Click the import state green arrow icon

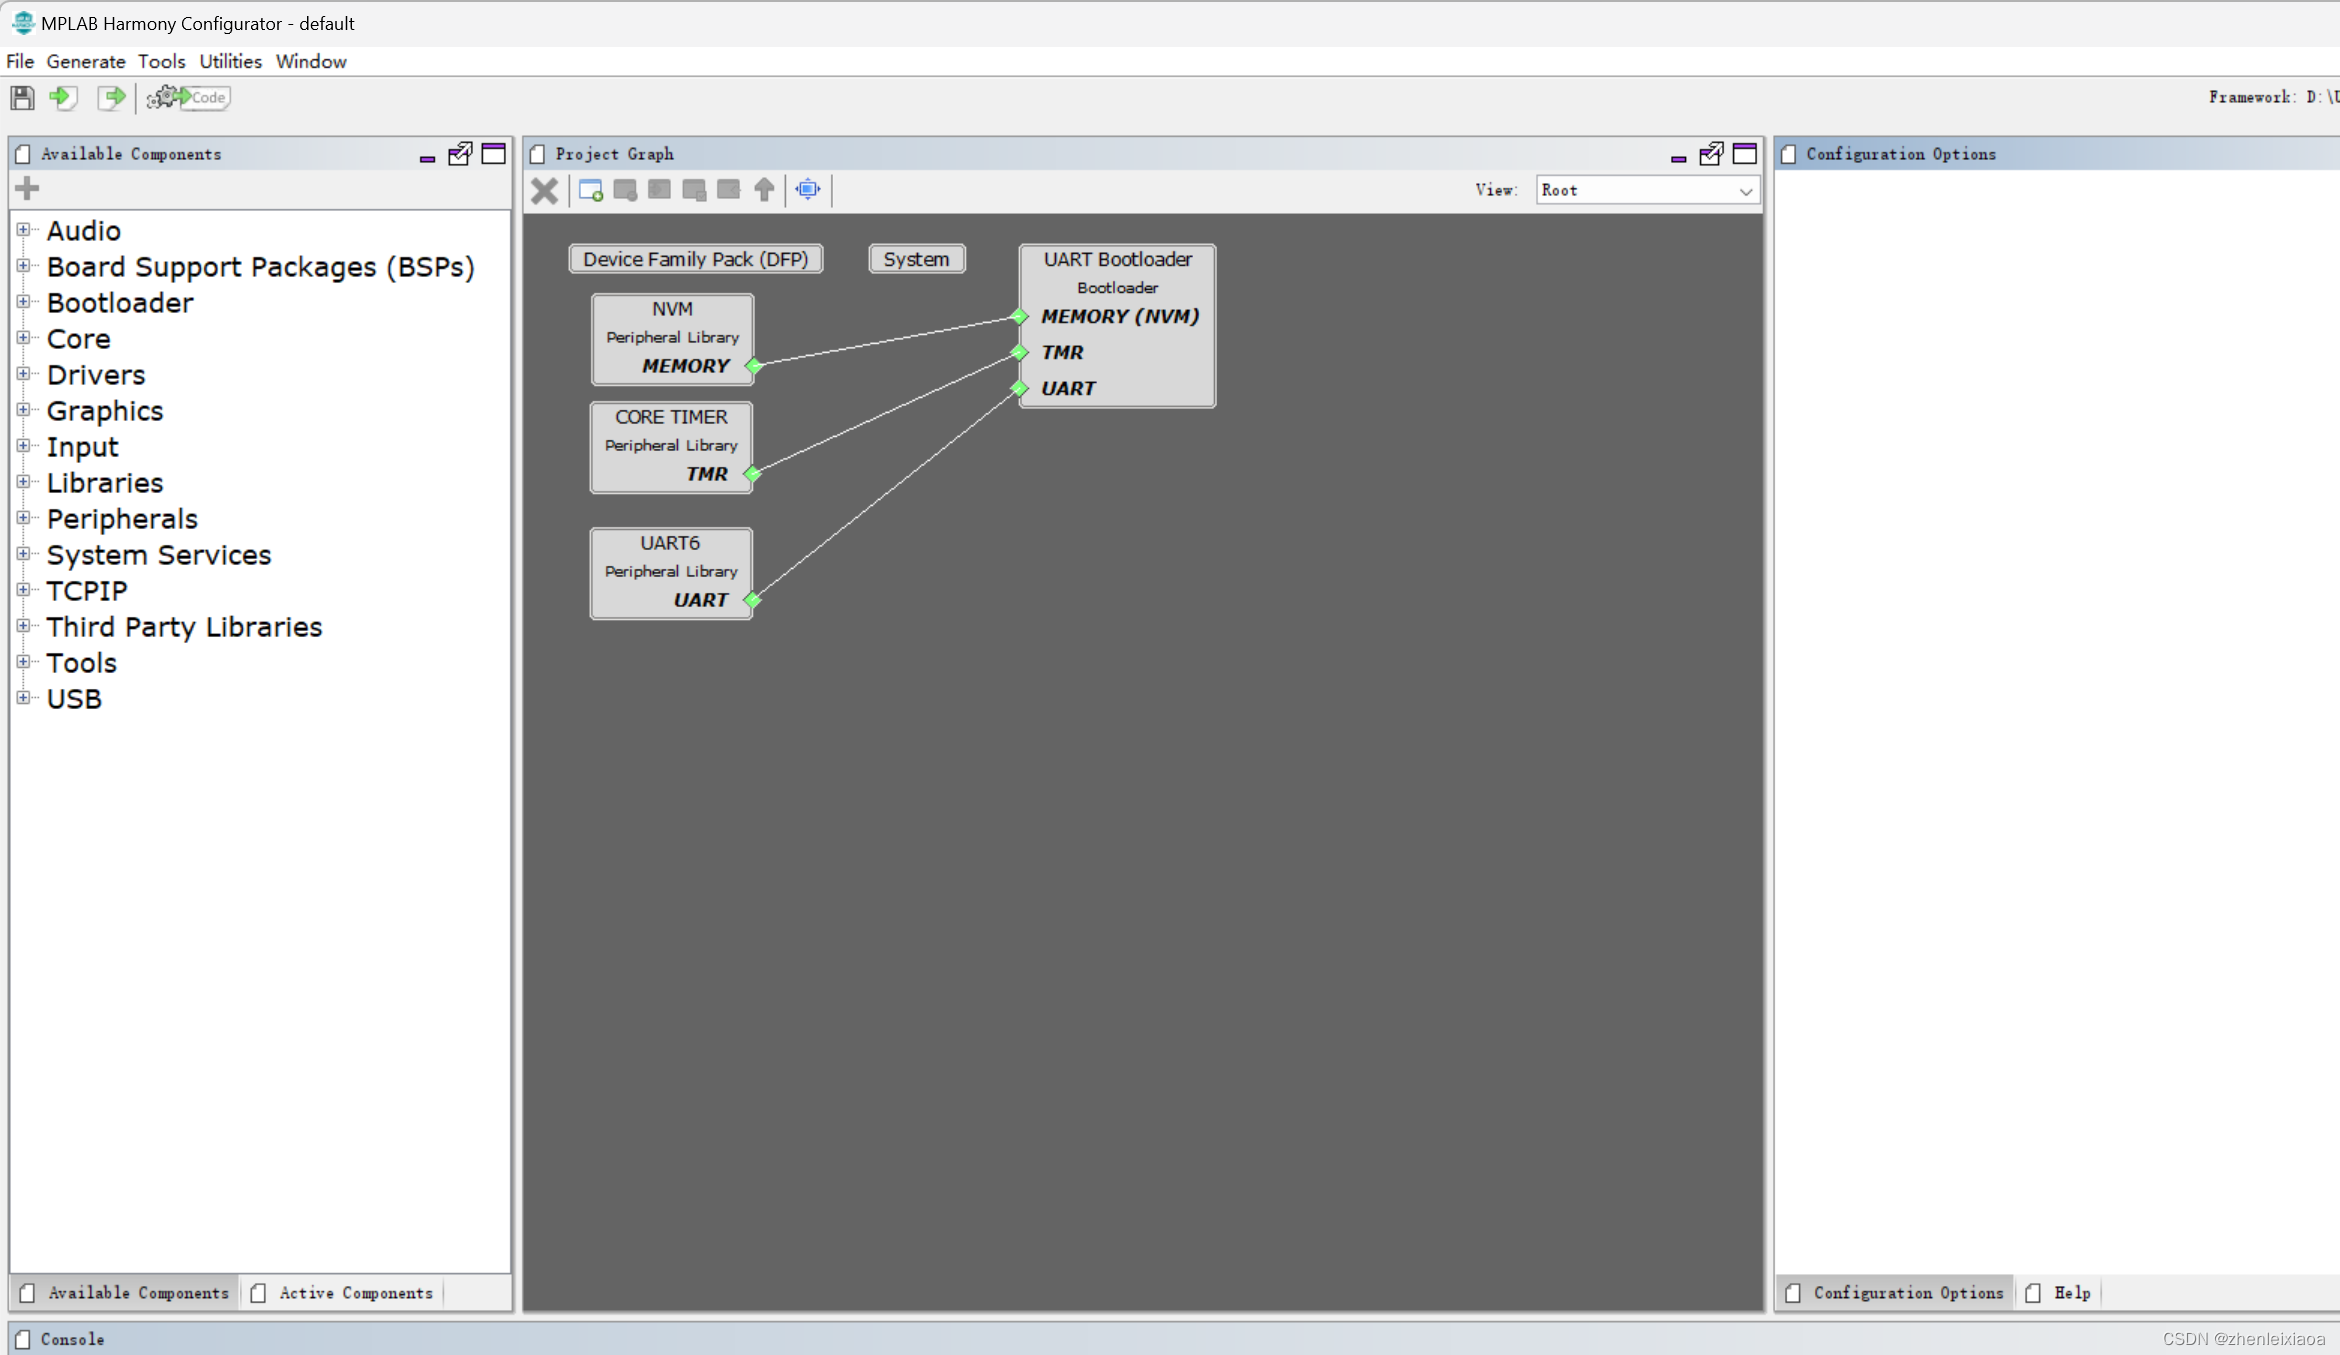(x=63, y=97)
